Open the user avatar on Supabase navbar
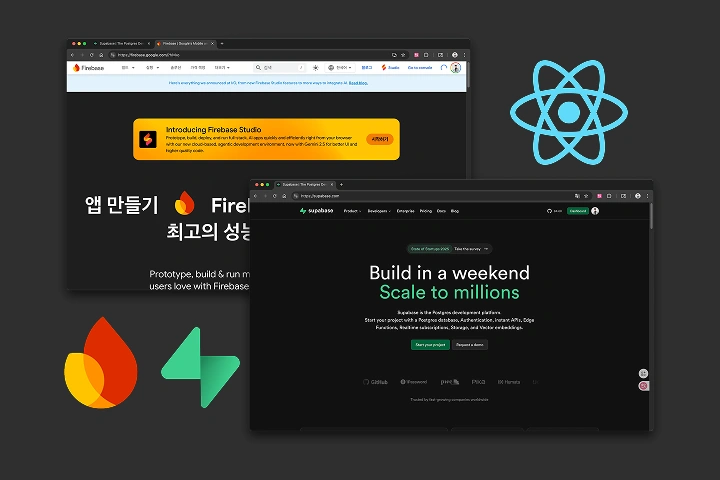 click(595, 211)
